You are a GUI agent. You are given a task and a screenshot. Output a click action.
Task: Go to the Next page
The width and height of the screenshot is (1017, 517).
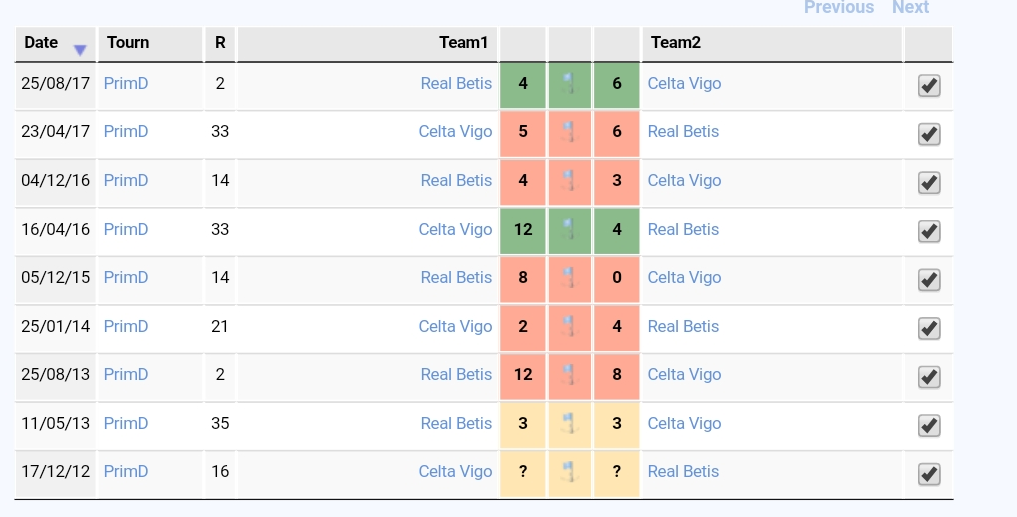910,7
